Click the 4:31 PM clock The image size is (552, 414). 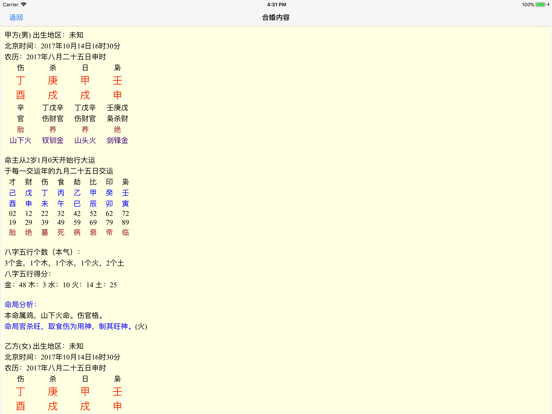point(276,5)
